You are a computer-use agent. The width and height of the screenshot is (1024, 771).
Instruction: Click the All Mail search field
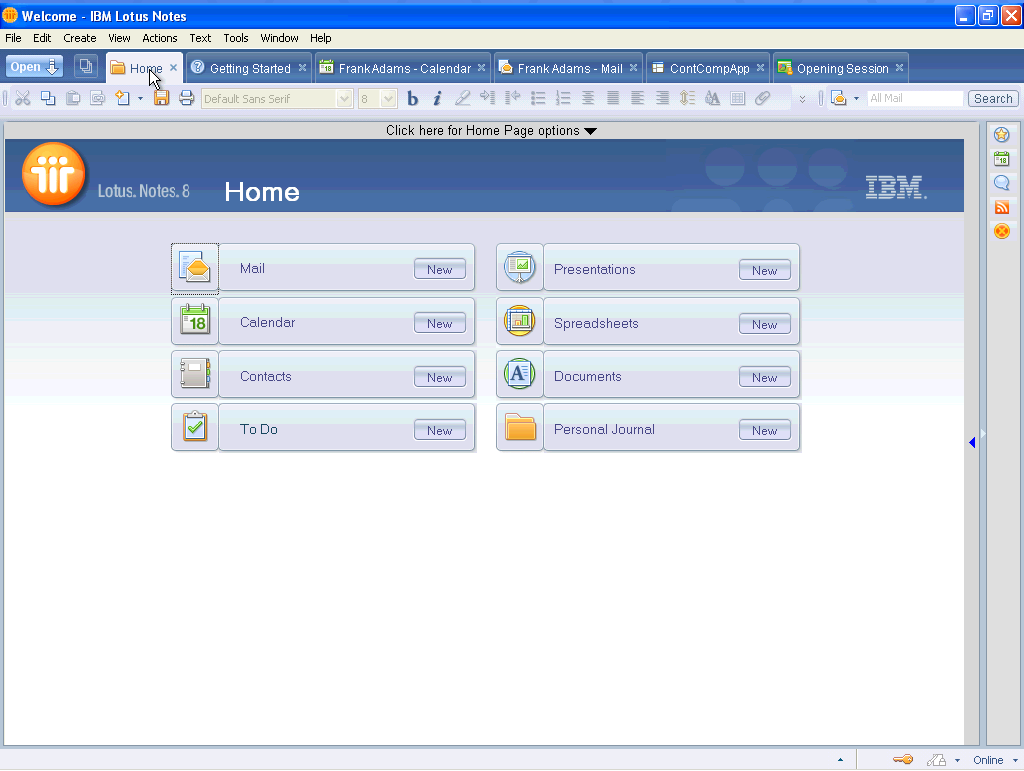914,98
